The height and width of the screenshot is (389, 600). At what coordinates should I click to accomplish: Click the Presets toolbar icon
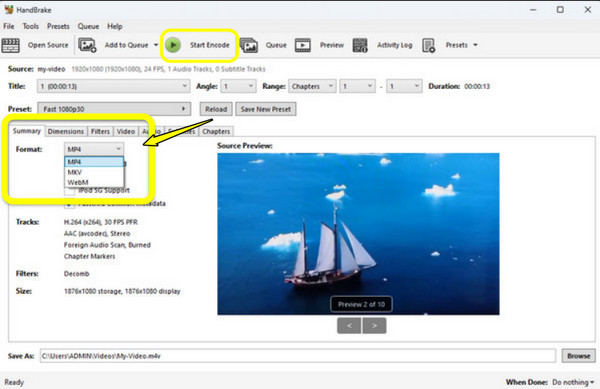429,45
